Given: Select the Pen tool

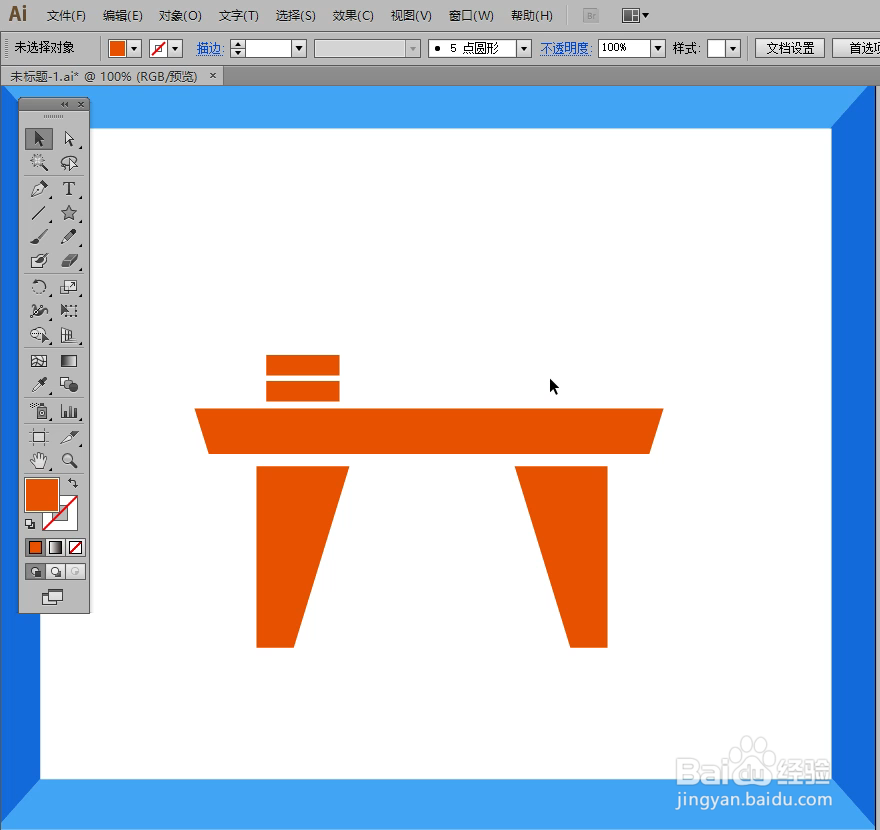Looking at the screenshot, I should click(x=39, y=189).
